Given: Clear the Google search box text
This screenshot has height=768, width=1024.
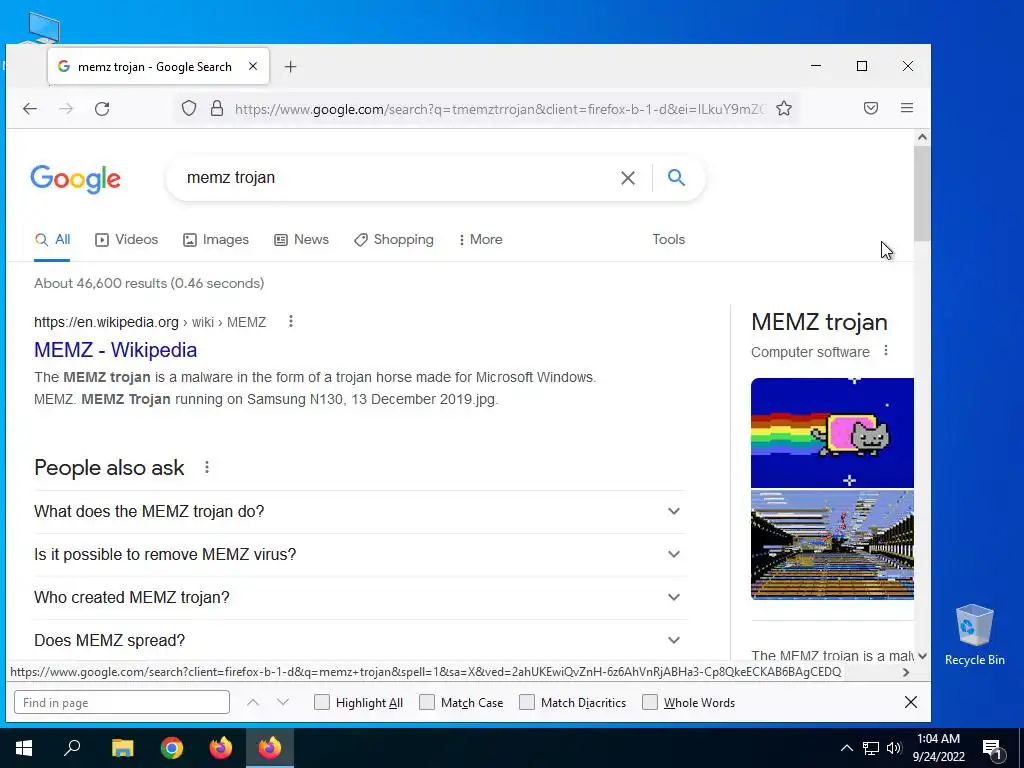Looking at the screenshot, I should [628, 178].
